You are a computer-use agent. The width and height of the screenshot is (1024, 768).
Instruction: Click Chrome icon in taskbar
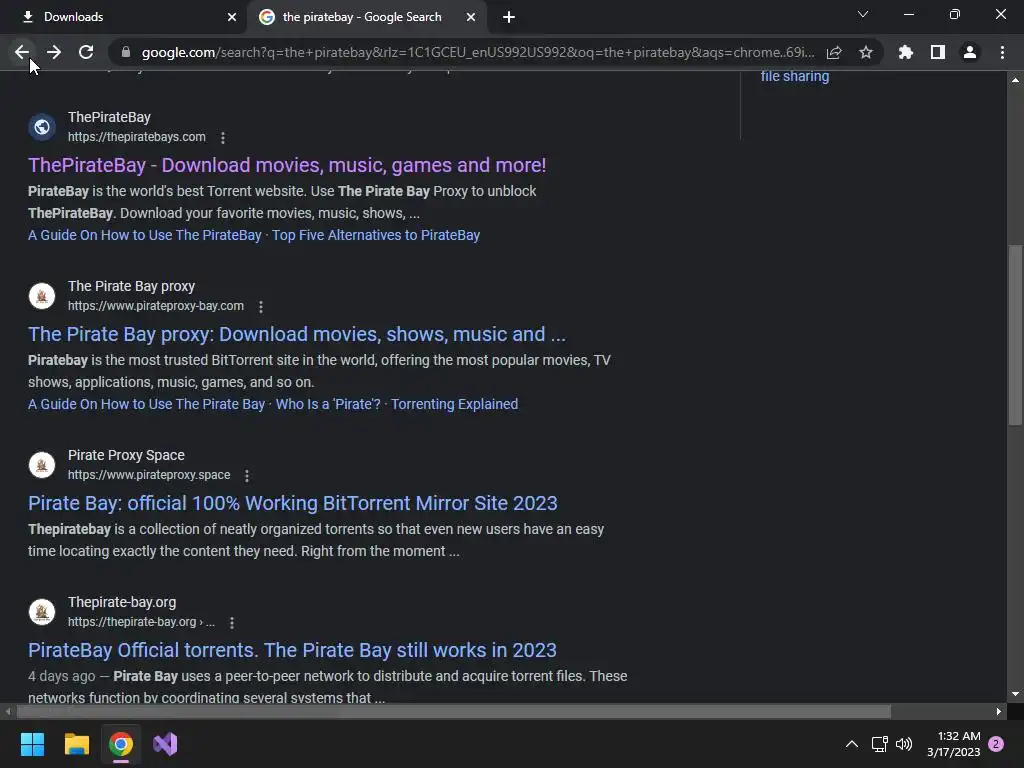[x=121, y=744]
